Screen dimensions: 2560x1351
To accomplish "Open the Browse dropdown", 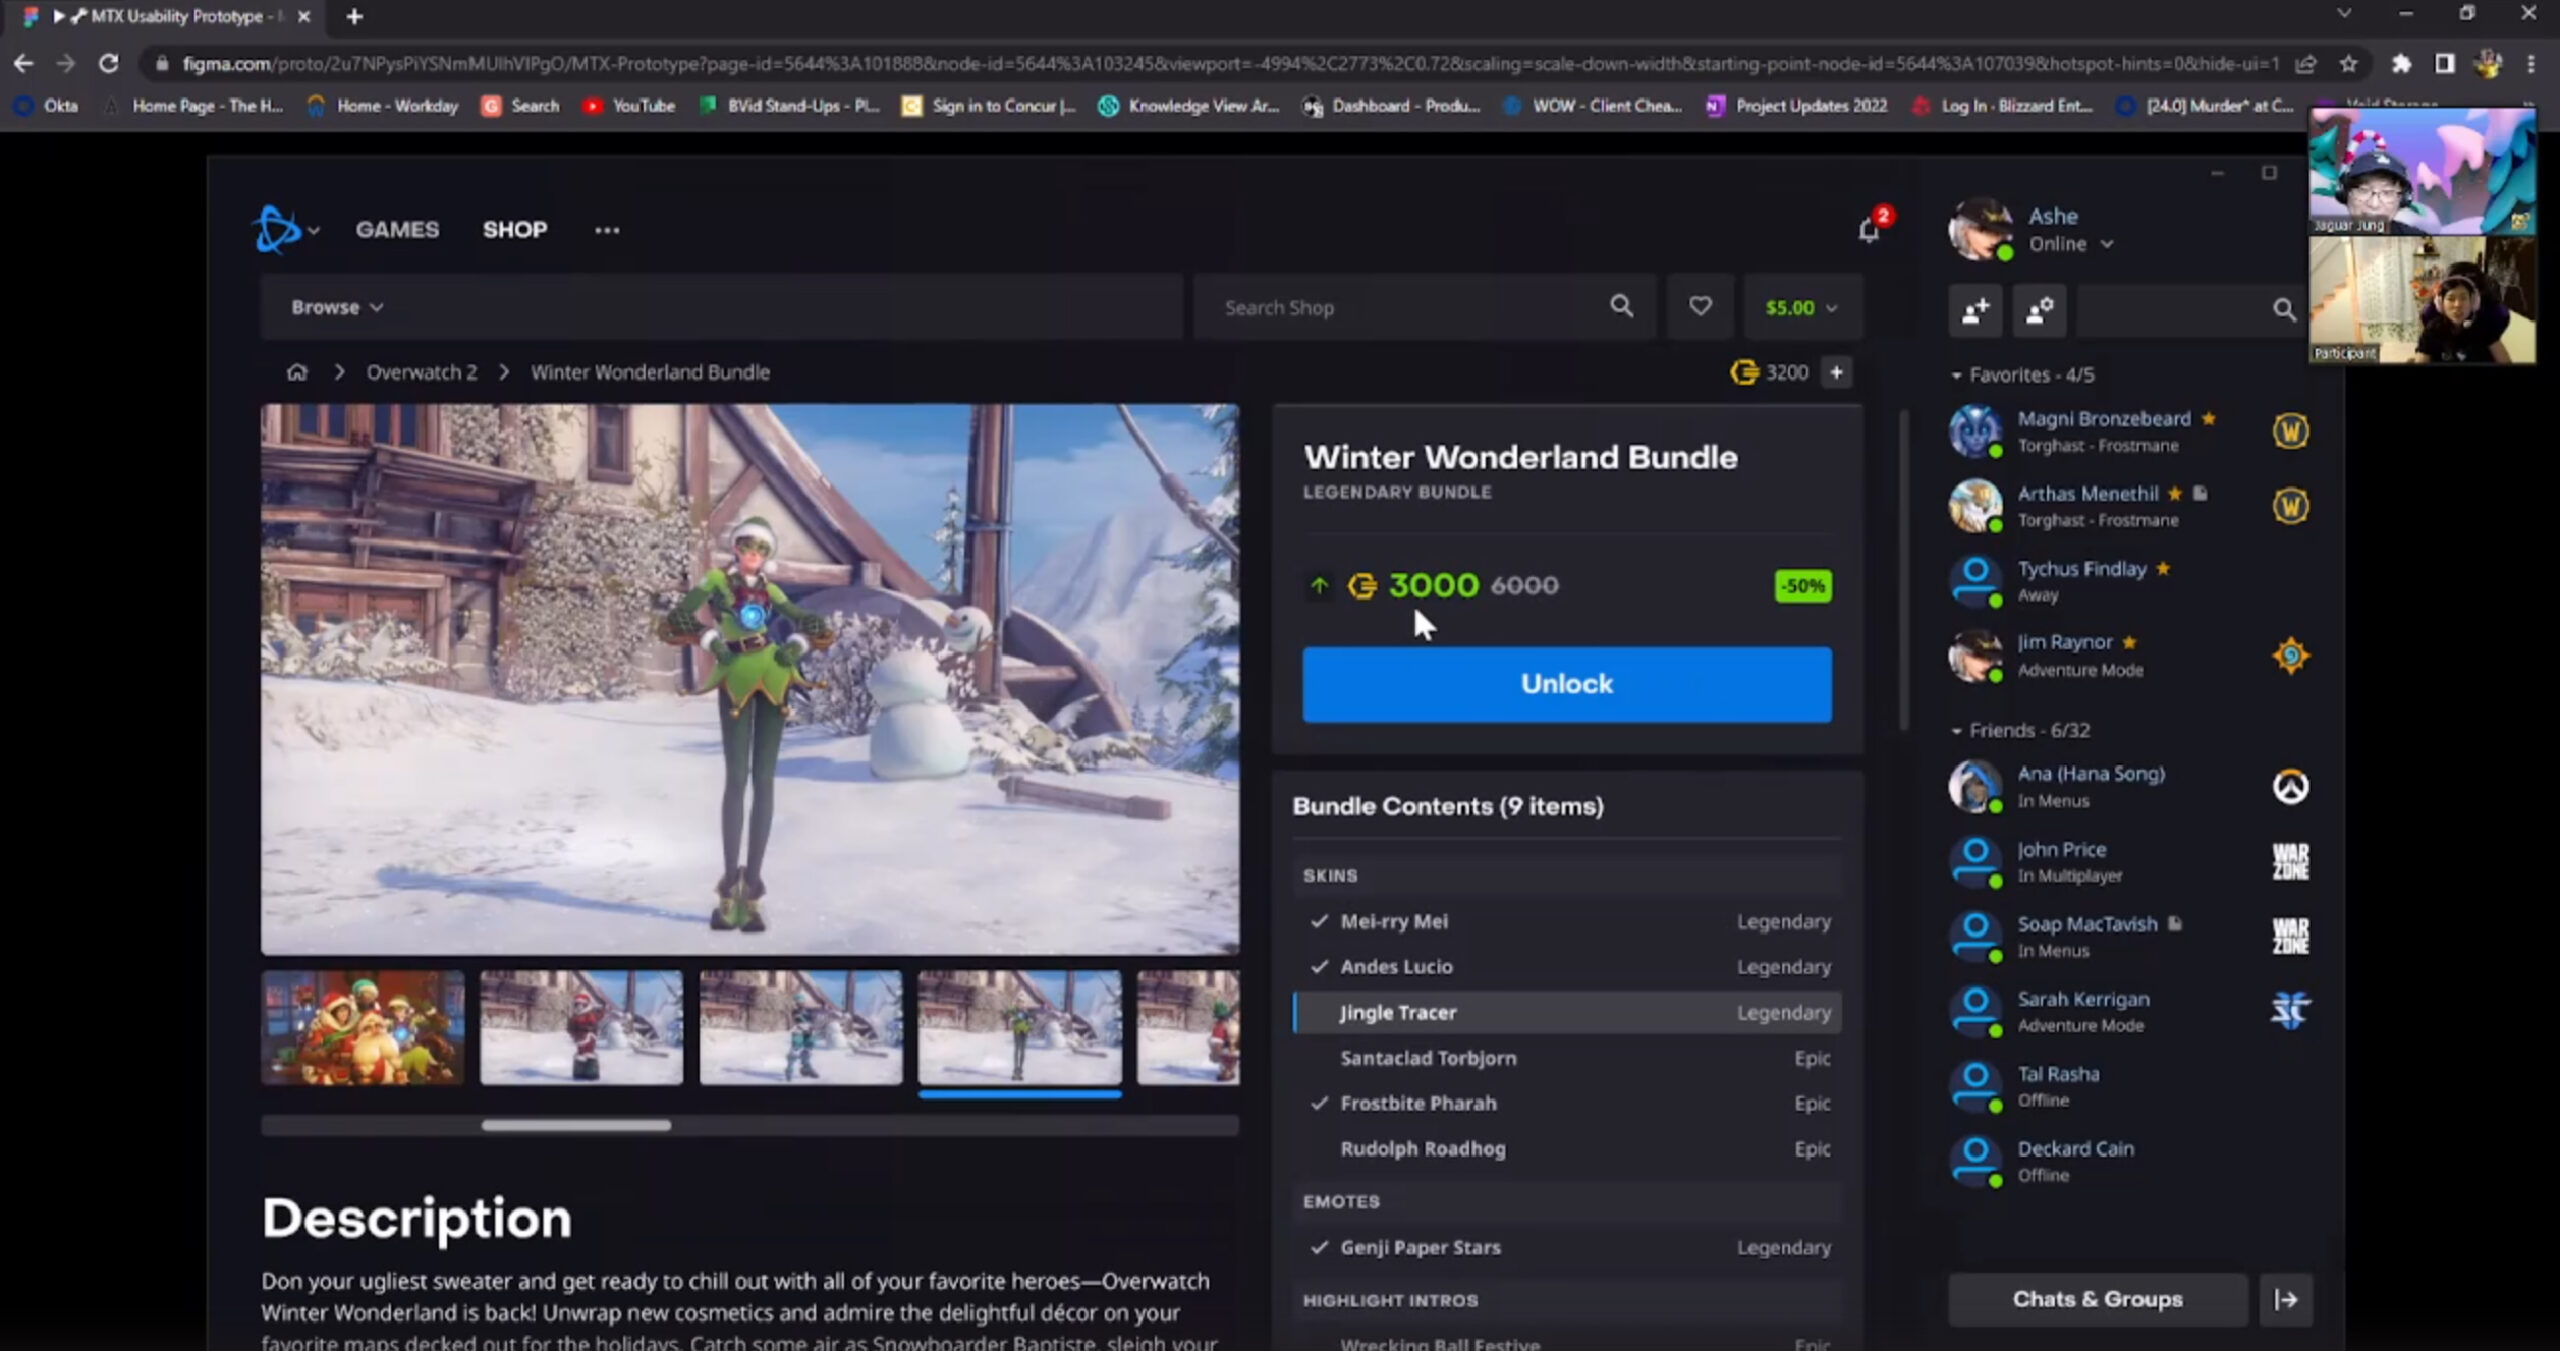I will 337,307.
